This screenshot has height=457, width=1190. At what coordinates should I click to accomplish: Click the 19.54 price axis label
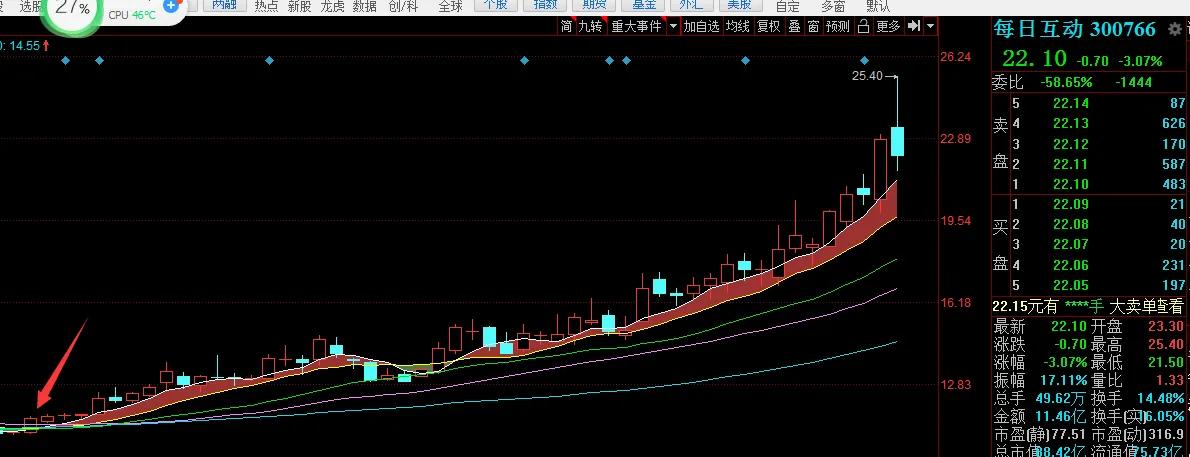tap(955, 220)
